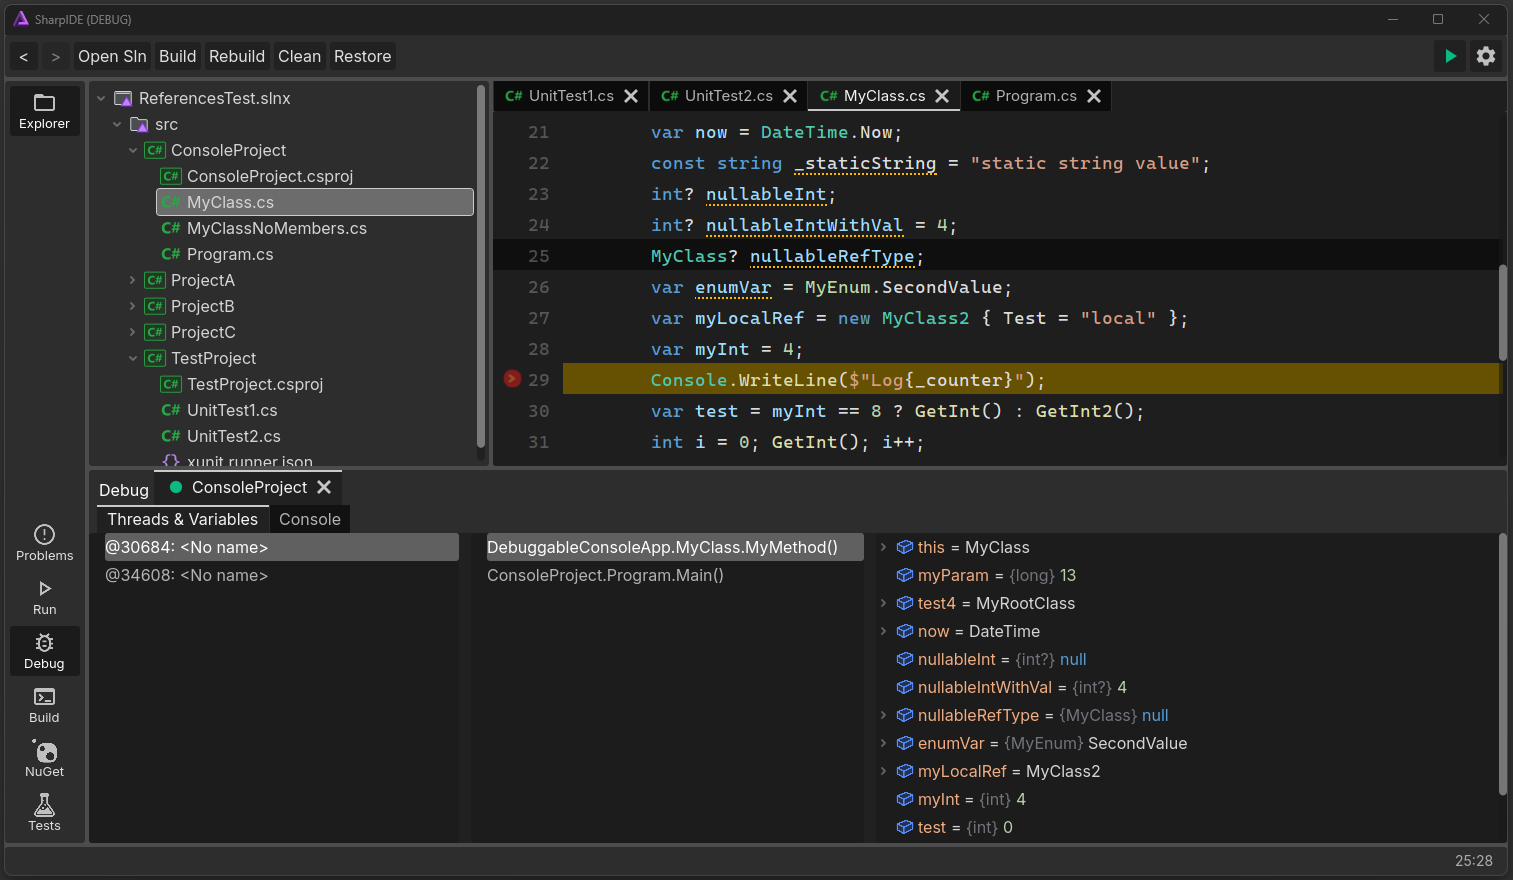1513x880 pixels.
Task: Click the Open Sln button
Action: pos(112,56)
